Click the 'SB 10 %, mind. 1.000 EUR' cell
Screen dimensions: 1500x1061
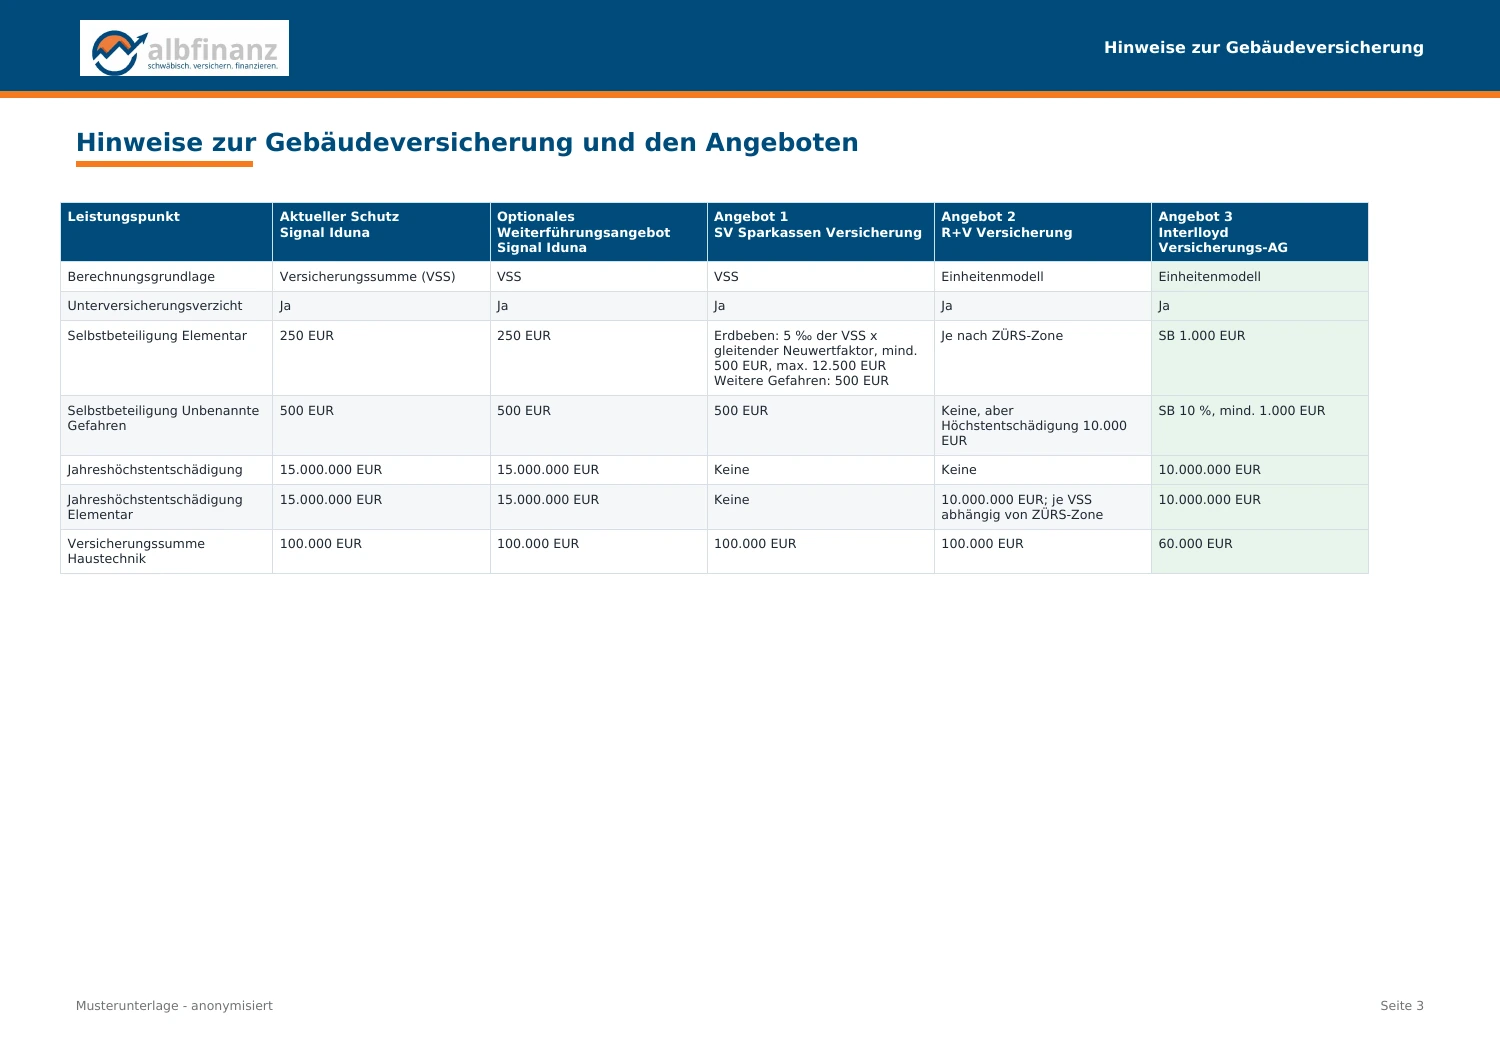1259,425
